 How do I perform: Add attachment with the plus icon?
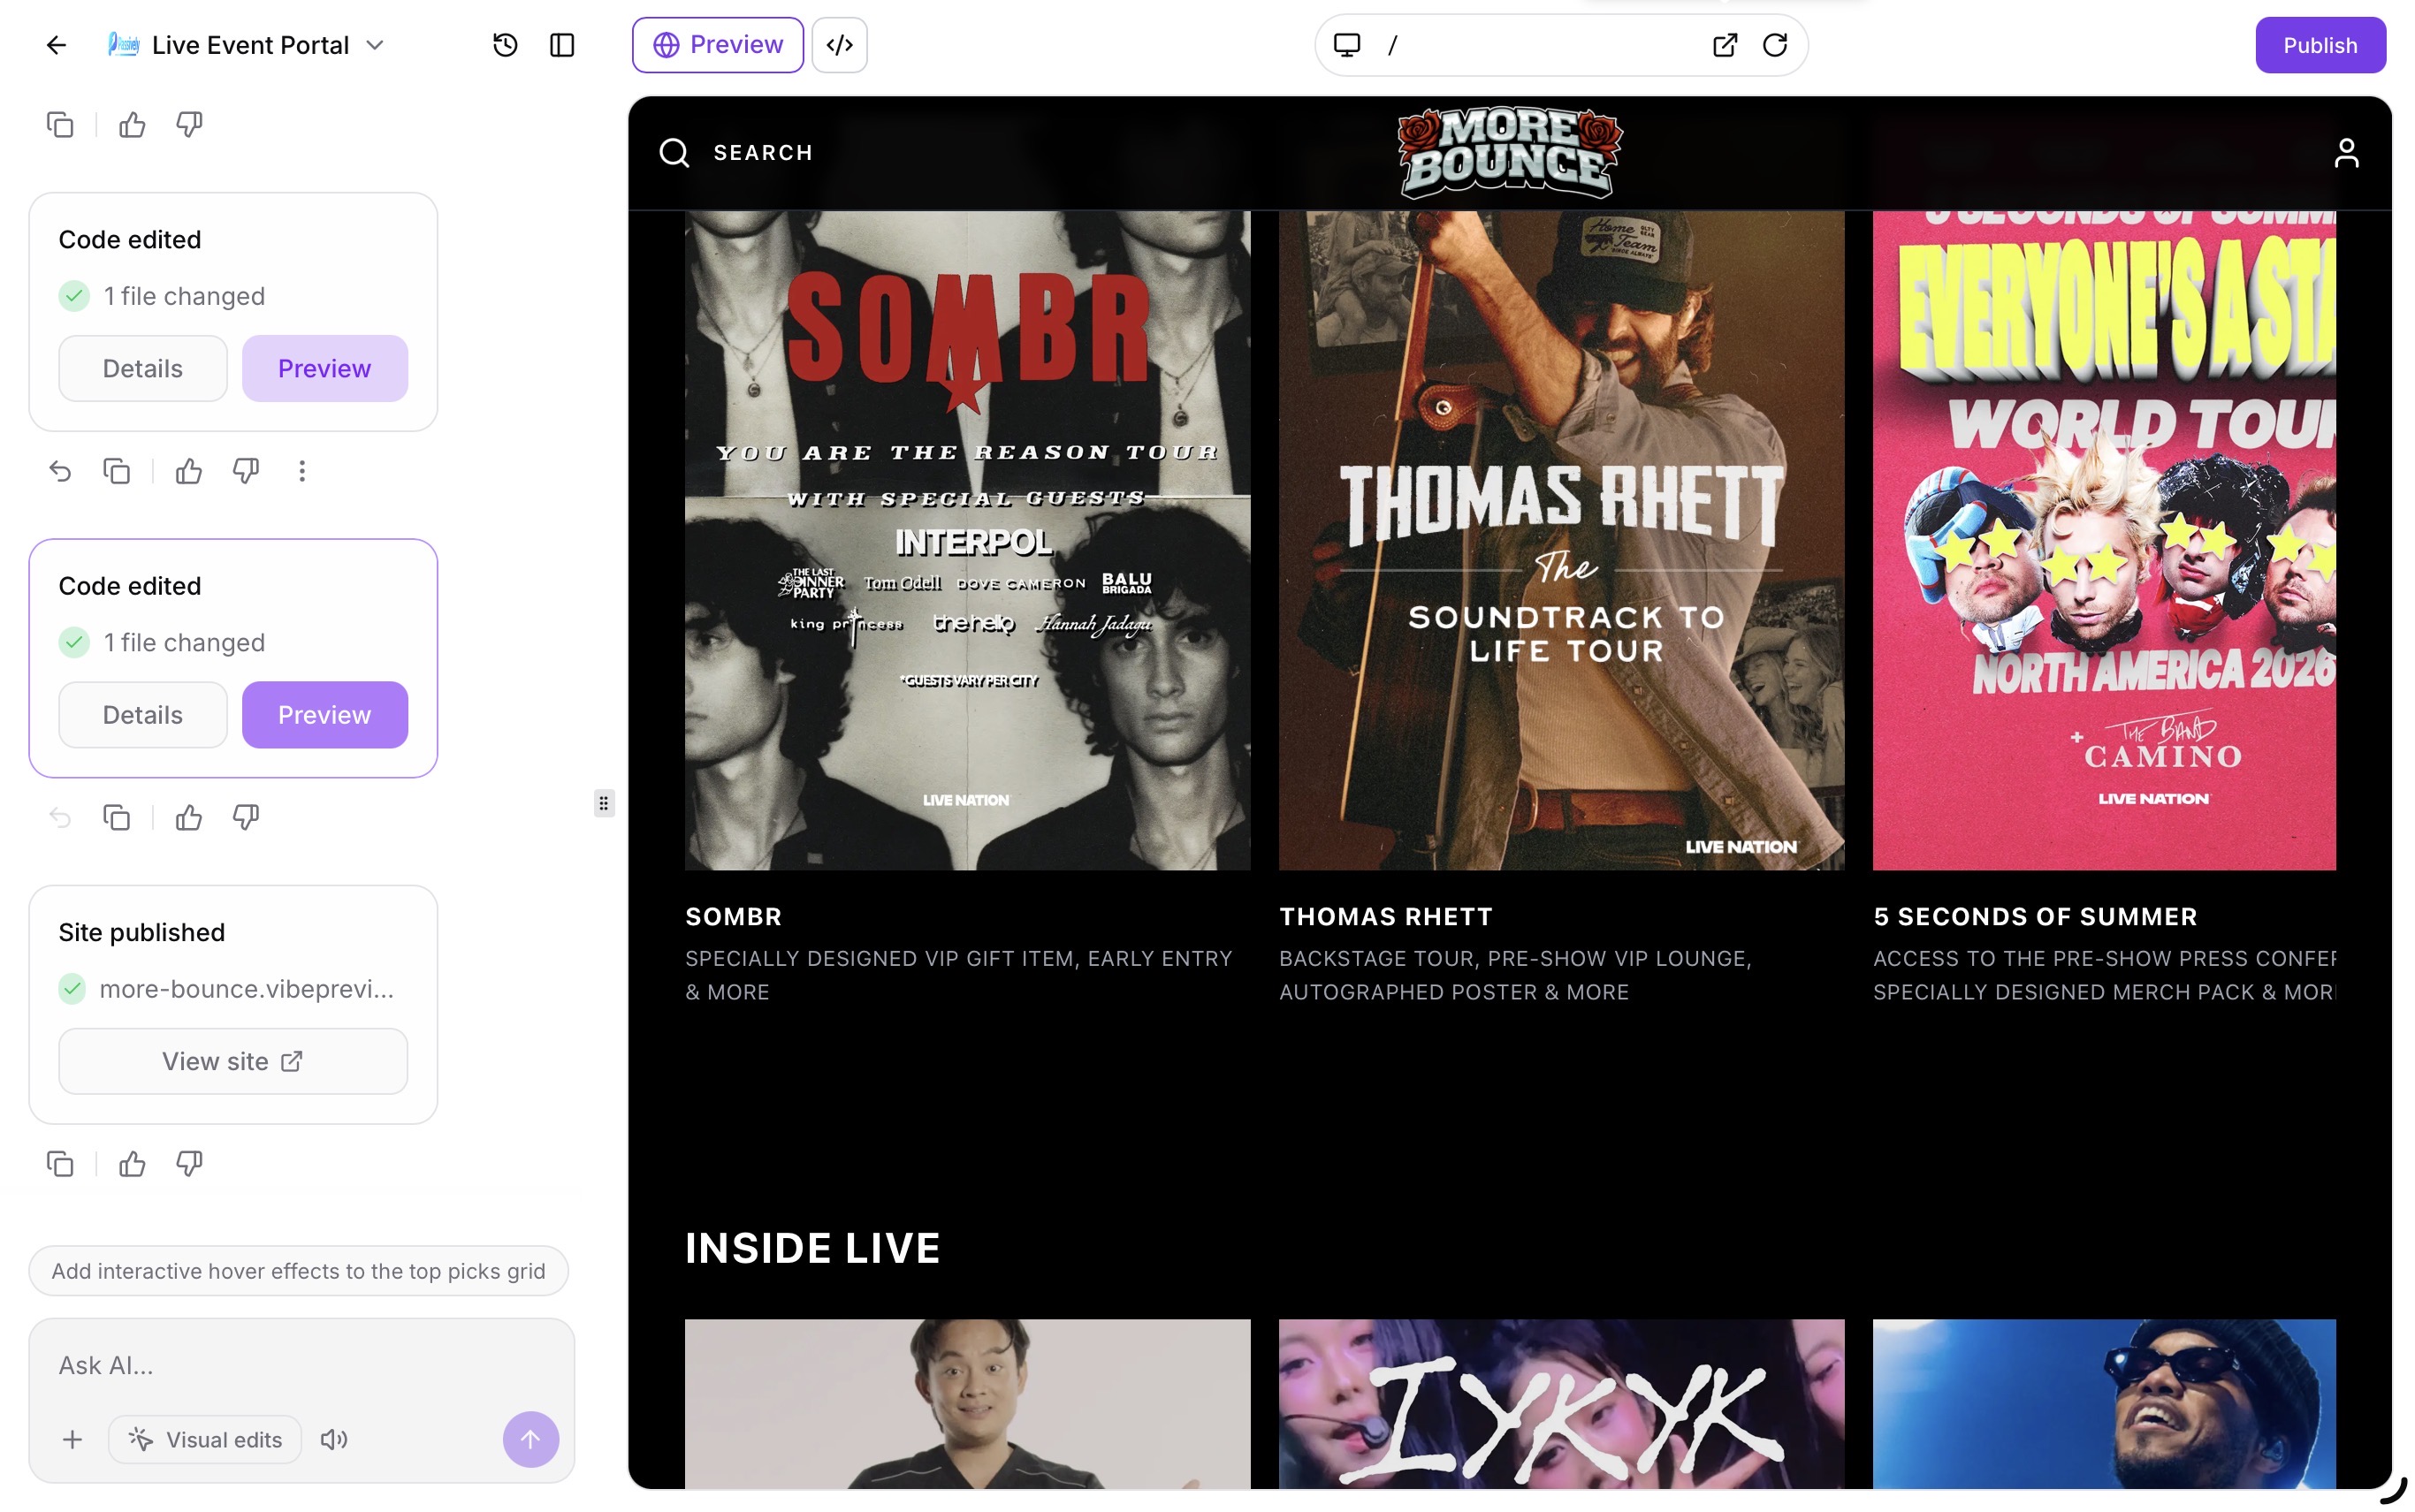click(x=72, y=1440)
